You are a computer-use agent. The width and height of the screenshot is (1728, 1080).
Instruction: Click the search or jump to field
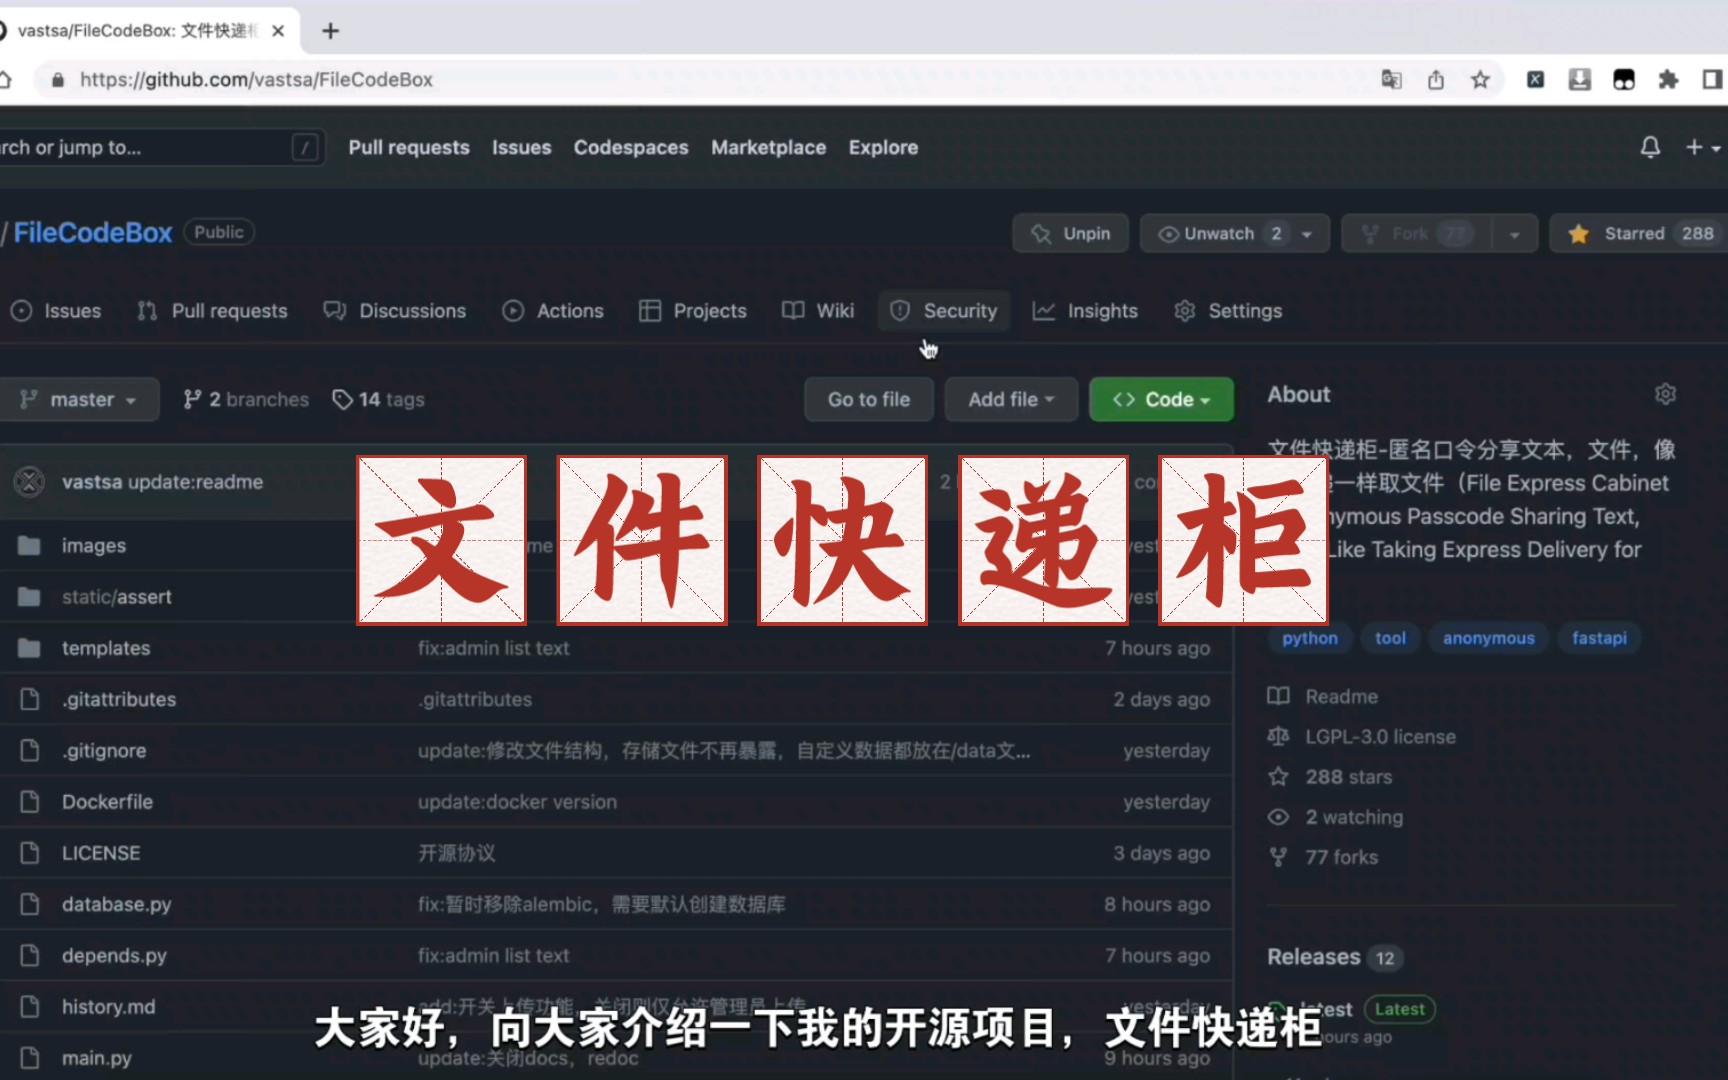point(150,147)
